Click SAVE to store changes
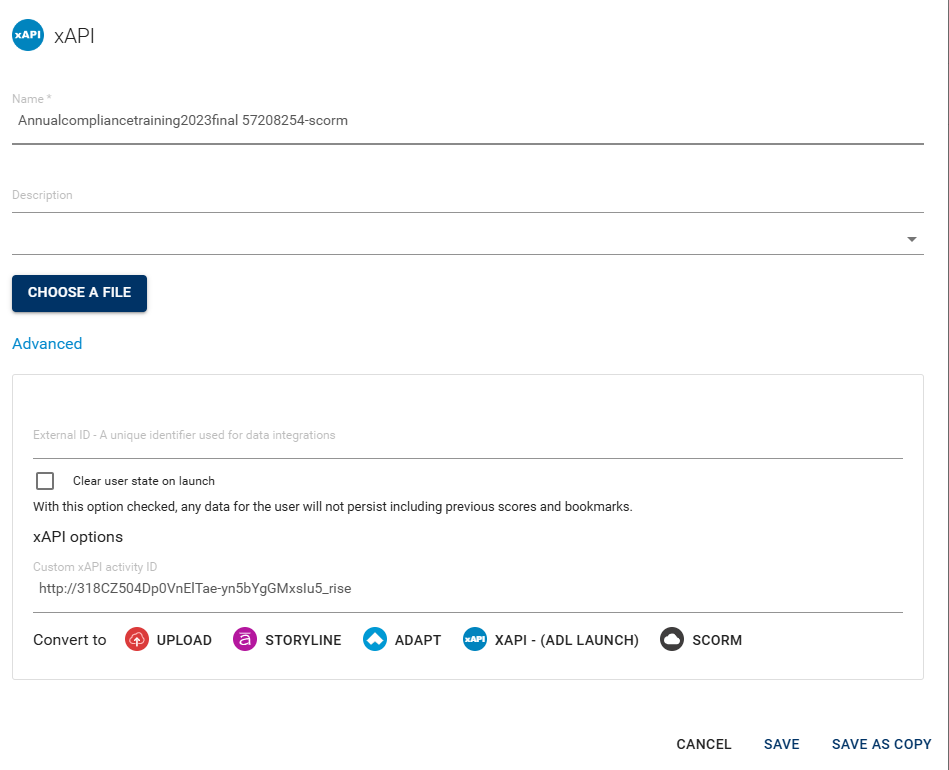949x770 pixels. [x=781, y=744]
